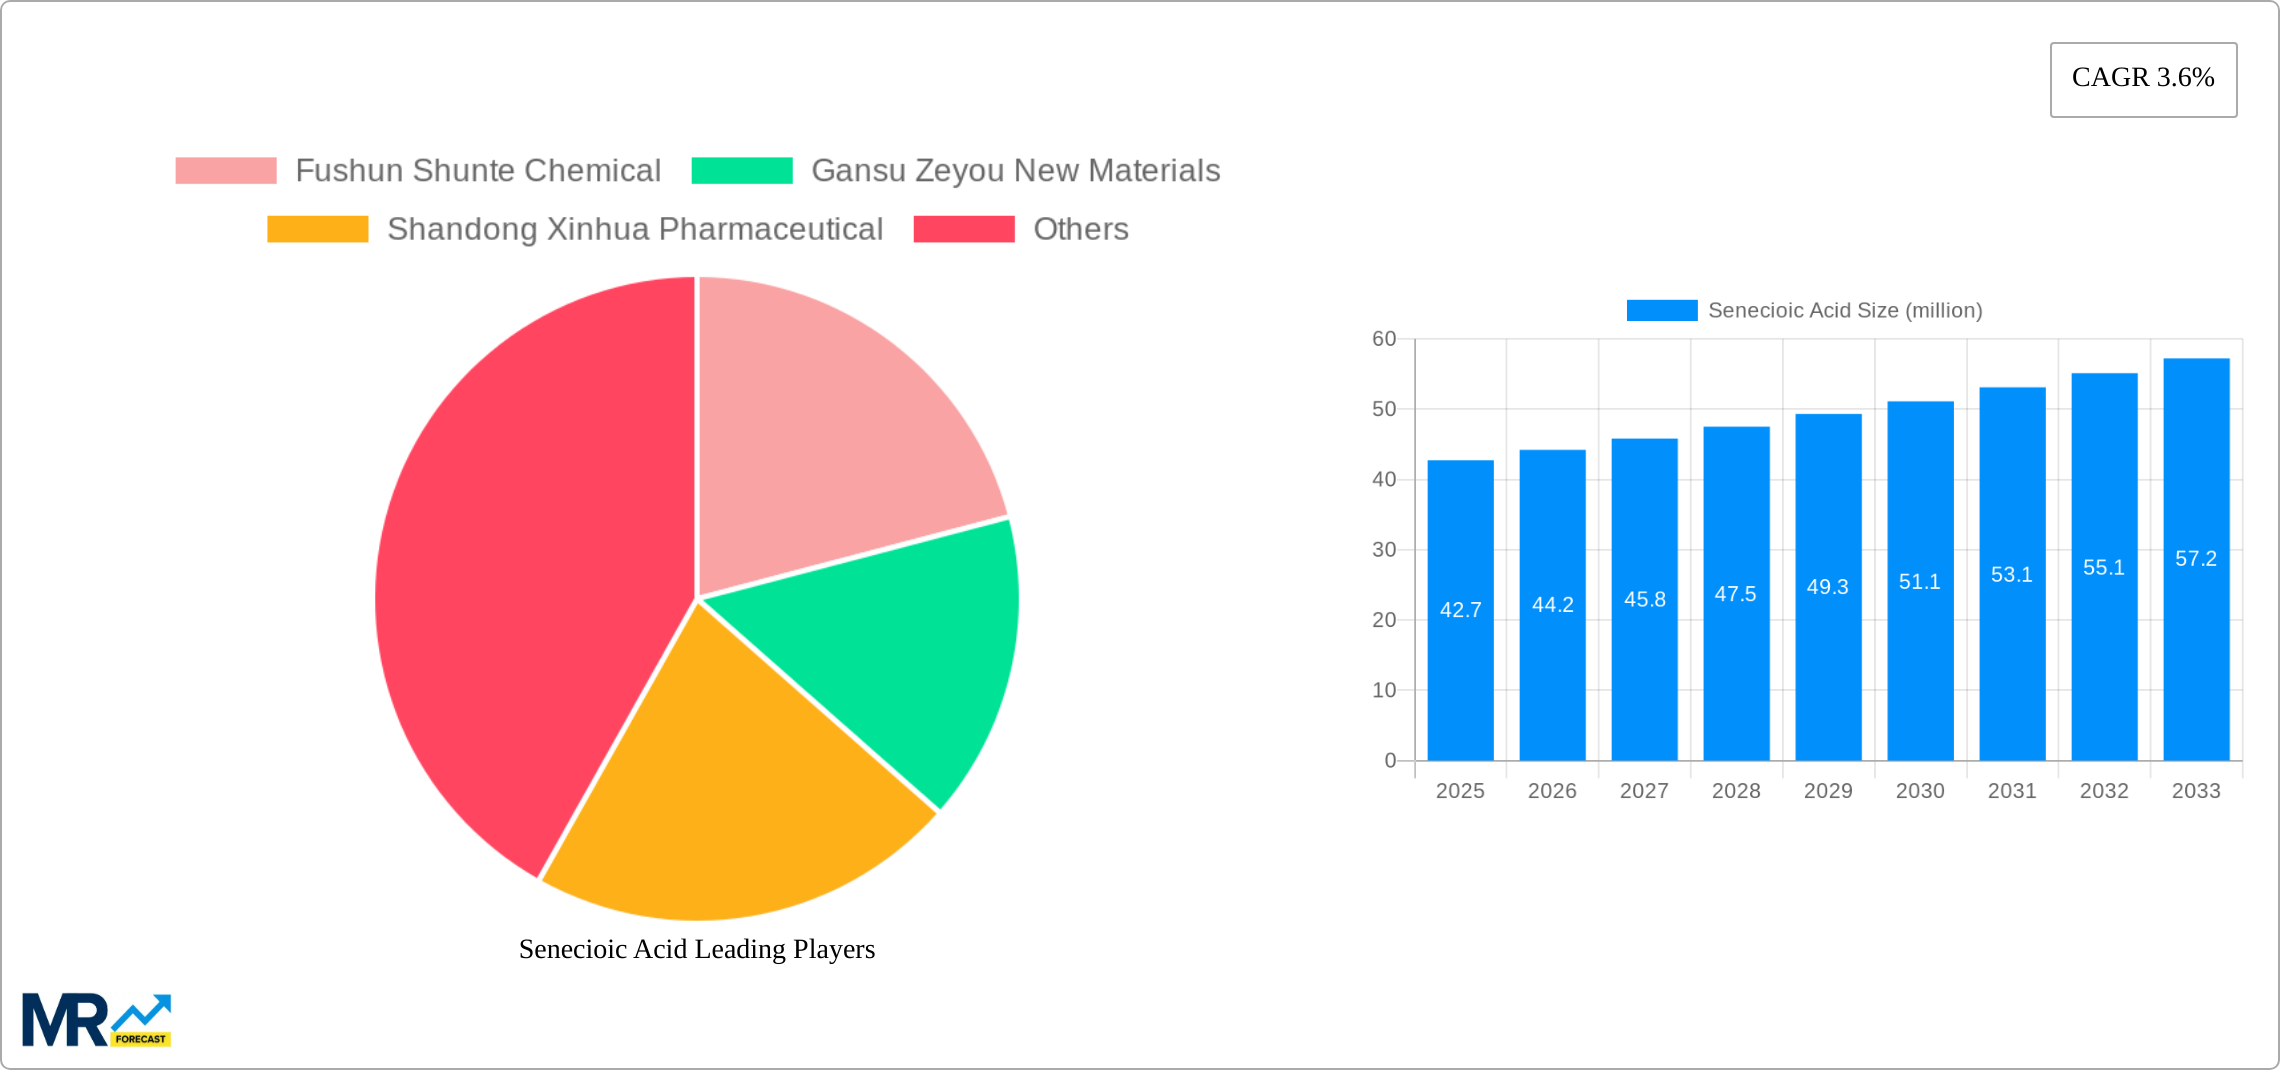The width and height of the screenshot is (2280, 1070).
Task: Click the 2025 axis label
Action: tap(1460, 790)
